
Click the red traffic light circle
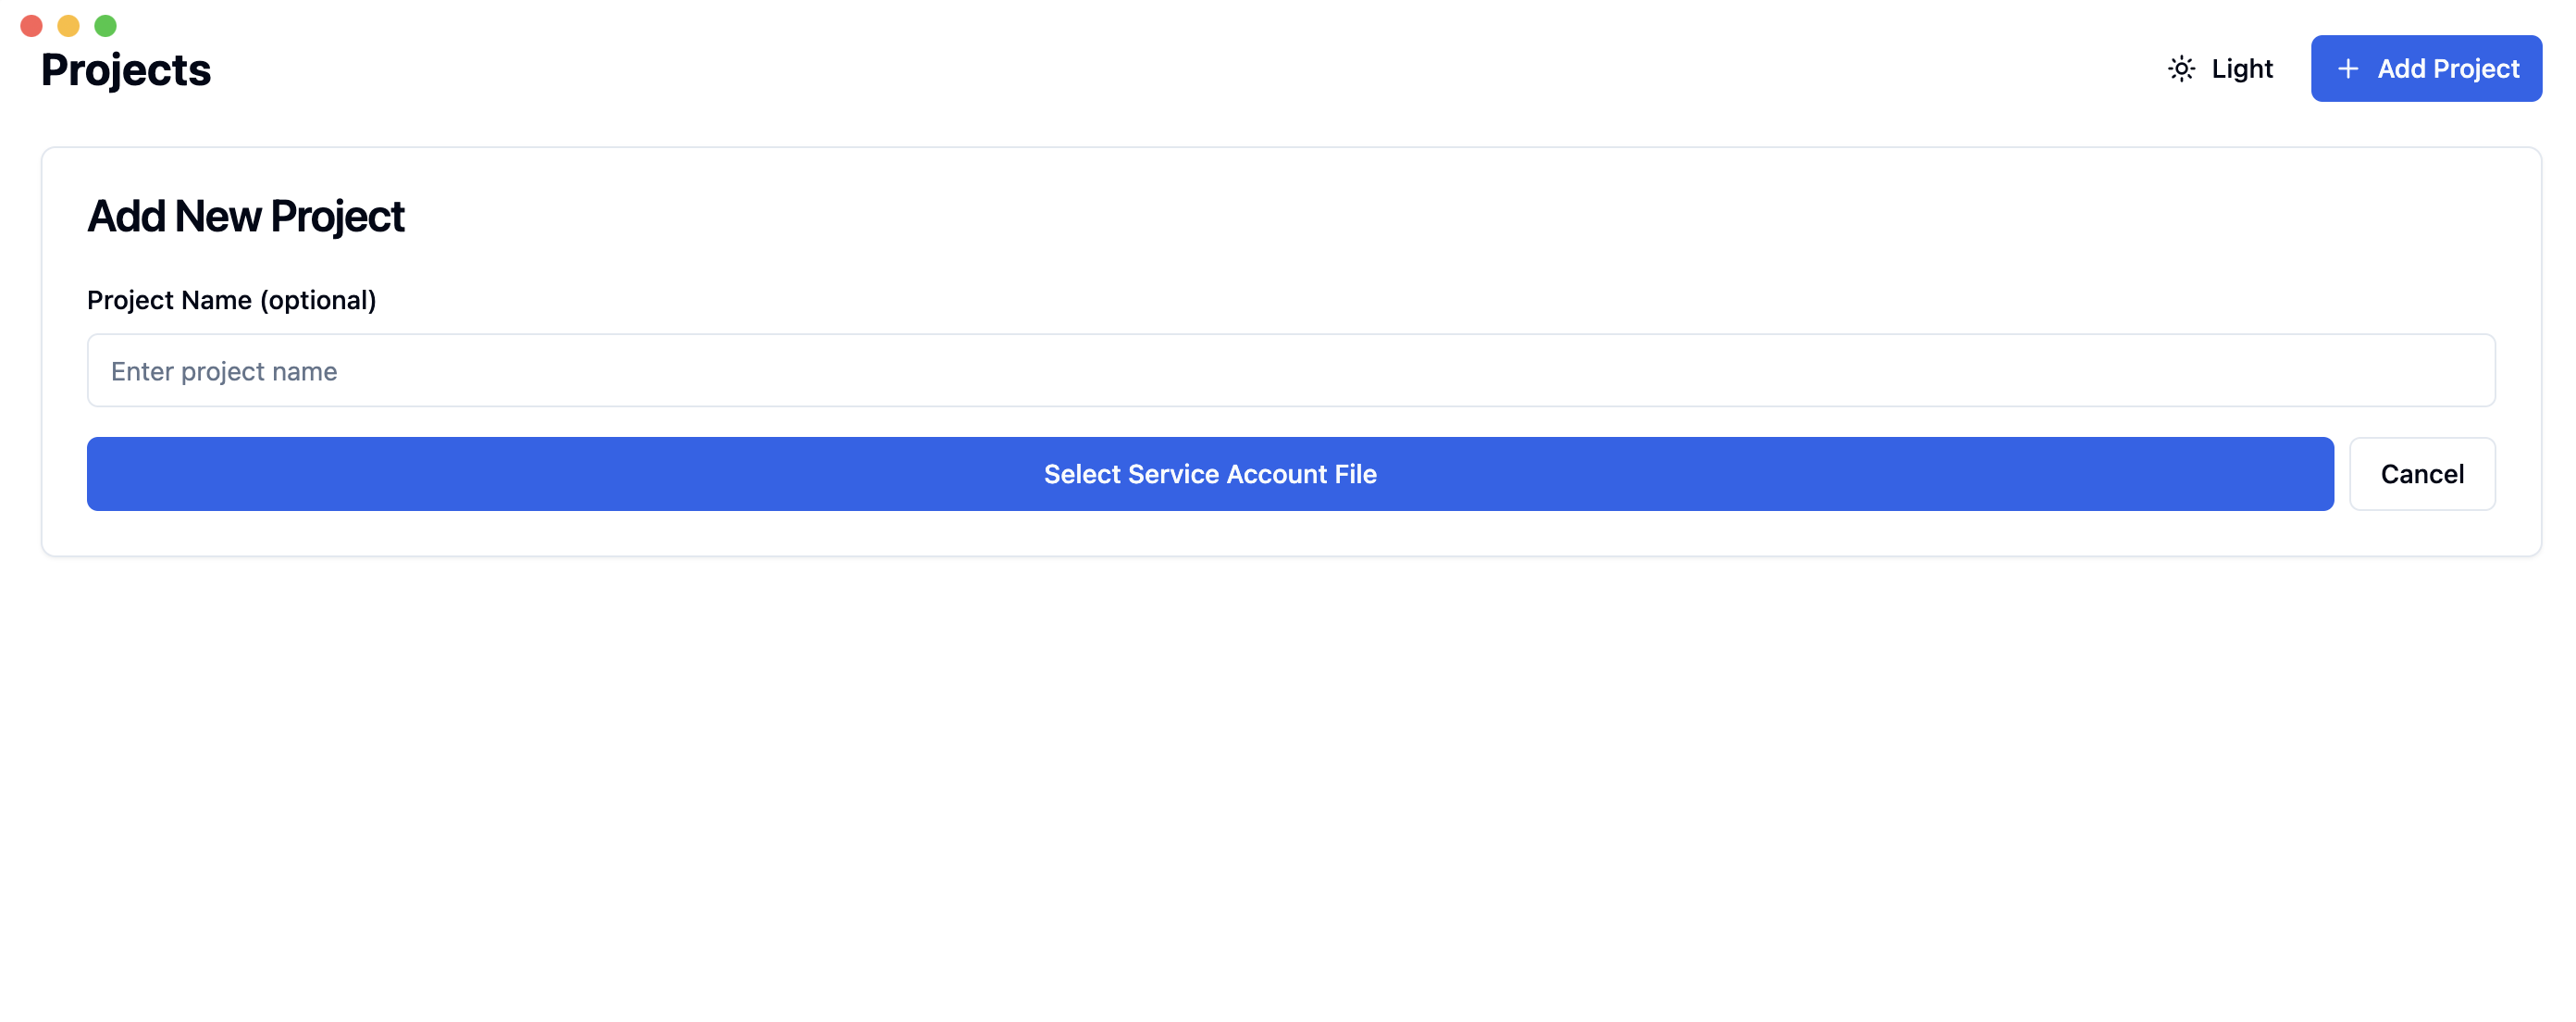click(x=31, y=25)
